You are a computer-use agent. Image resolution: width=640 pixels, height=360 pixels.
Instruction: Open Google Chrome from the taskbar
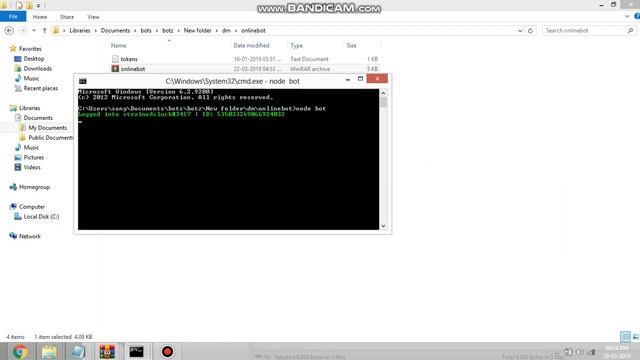20,351
